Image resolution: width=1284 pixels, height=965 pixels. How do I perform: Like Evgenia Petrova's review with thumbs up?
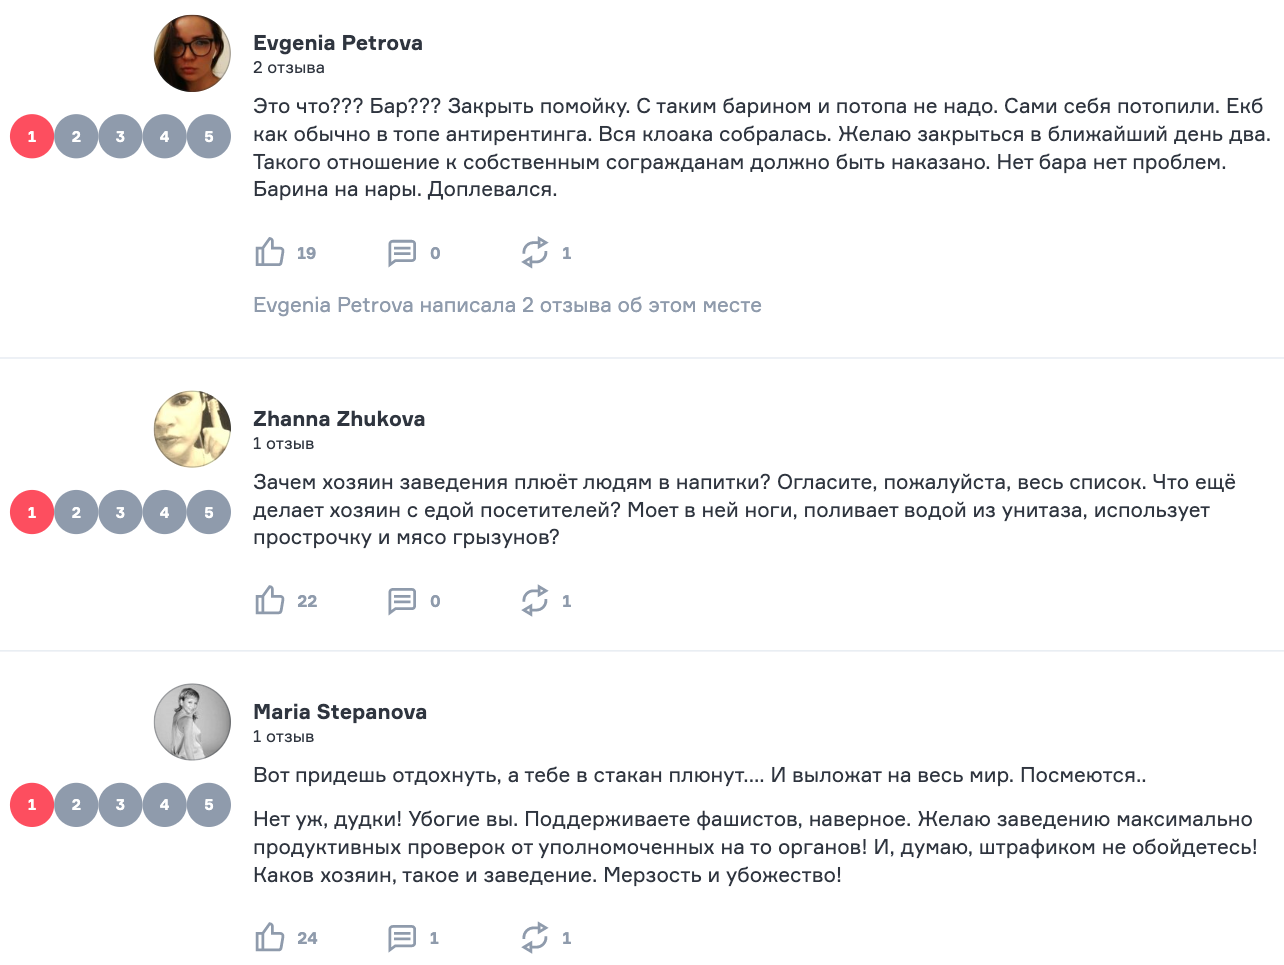coord(270,252)
